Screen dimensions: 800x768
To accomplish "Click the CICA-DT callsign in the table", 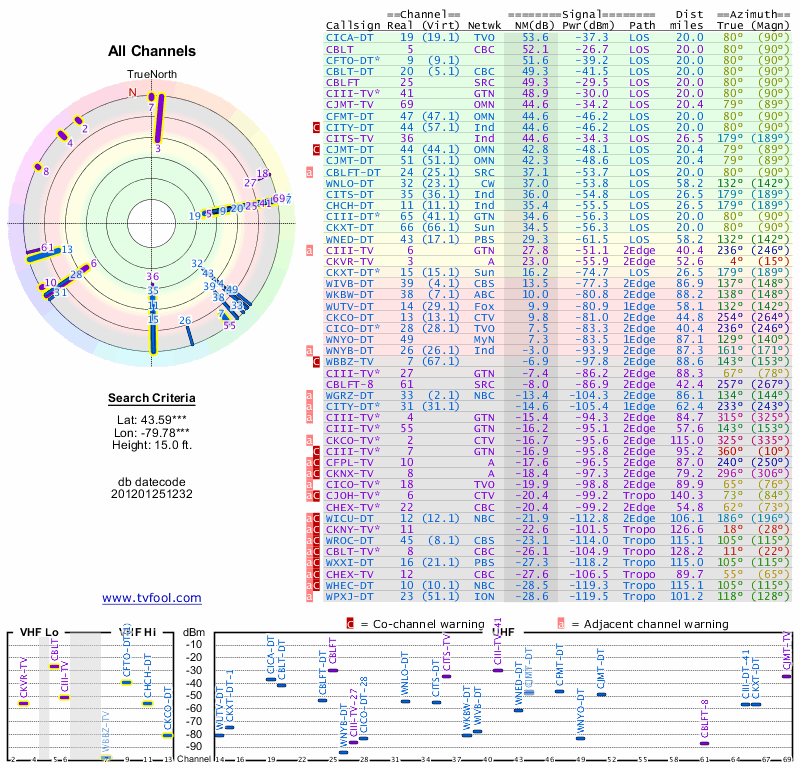I will [349, 38].
